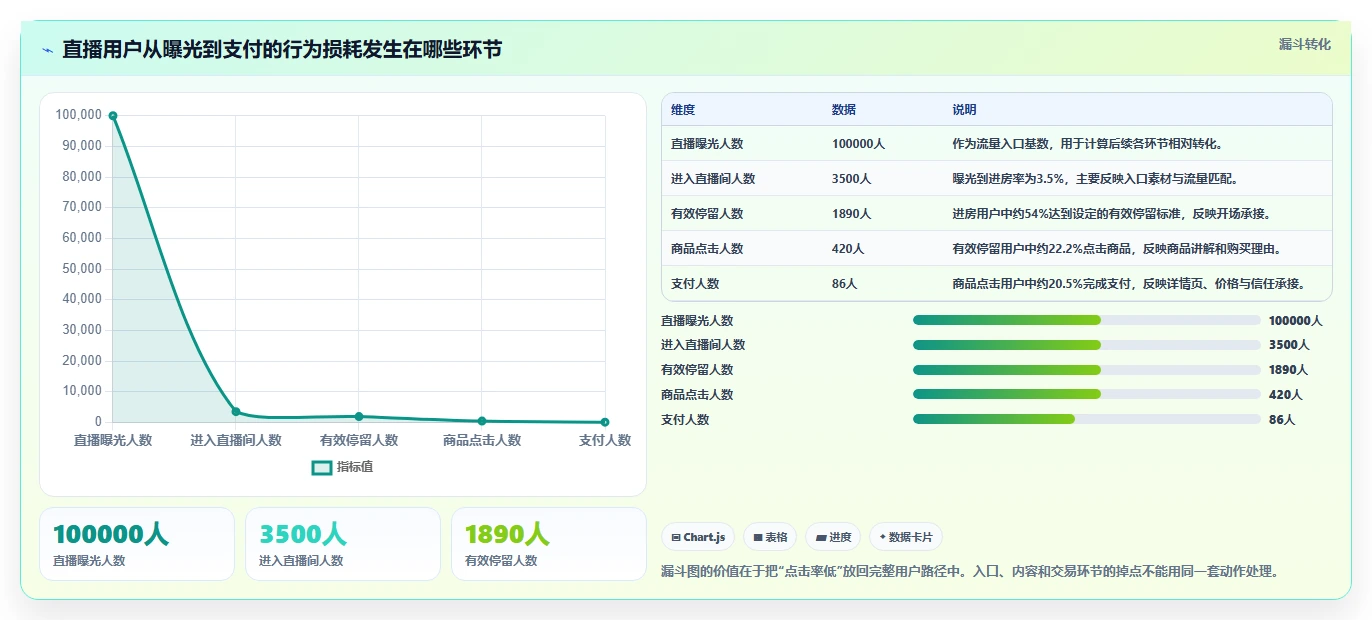
Task: Click the 420人 value beside the progress bar
Action: 1285,395
